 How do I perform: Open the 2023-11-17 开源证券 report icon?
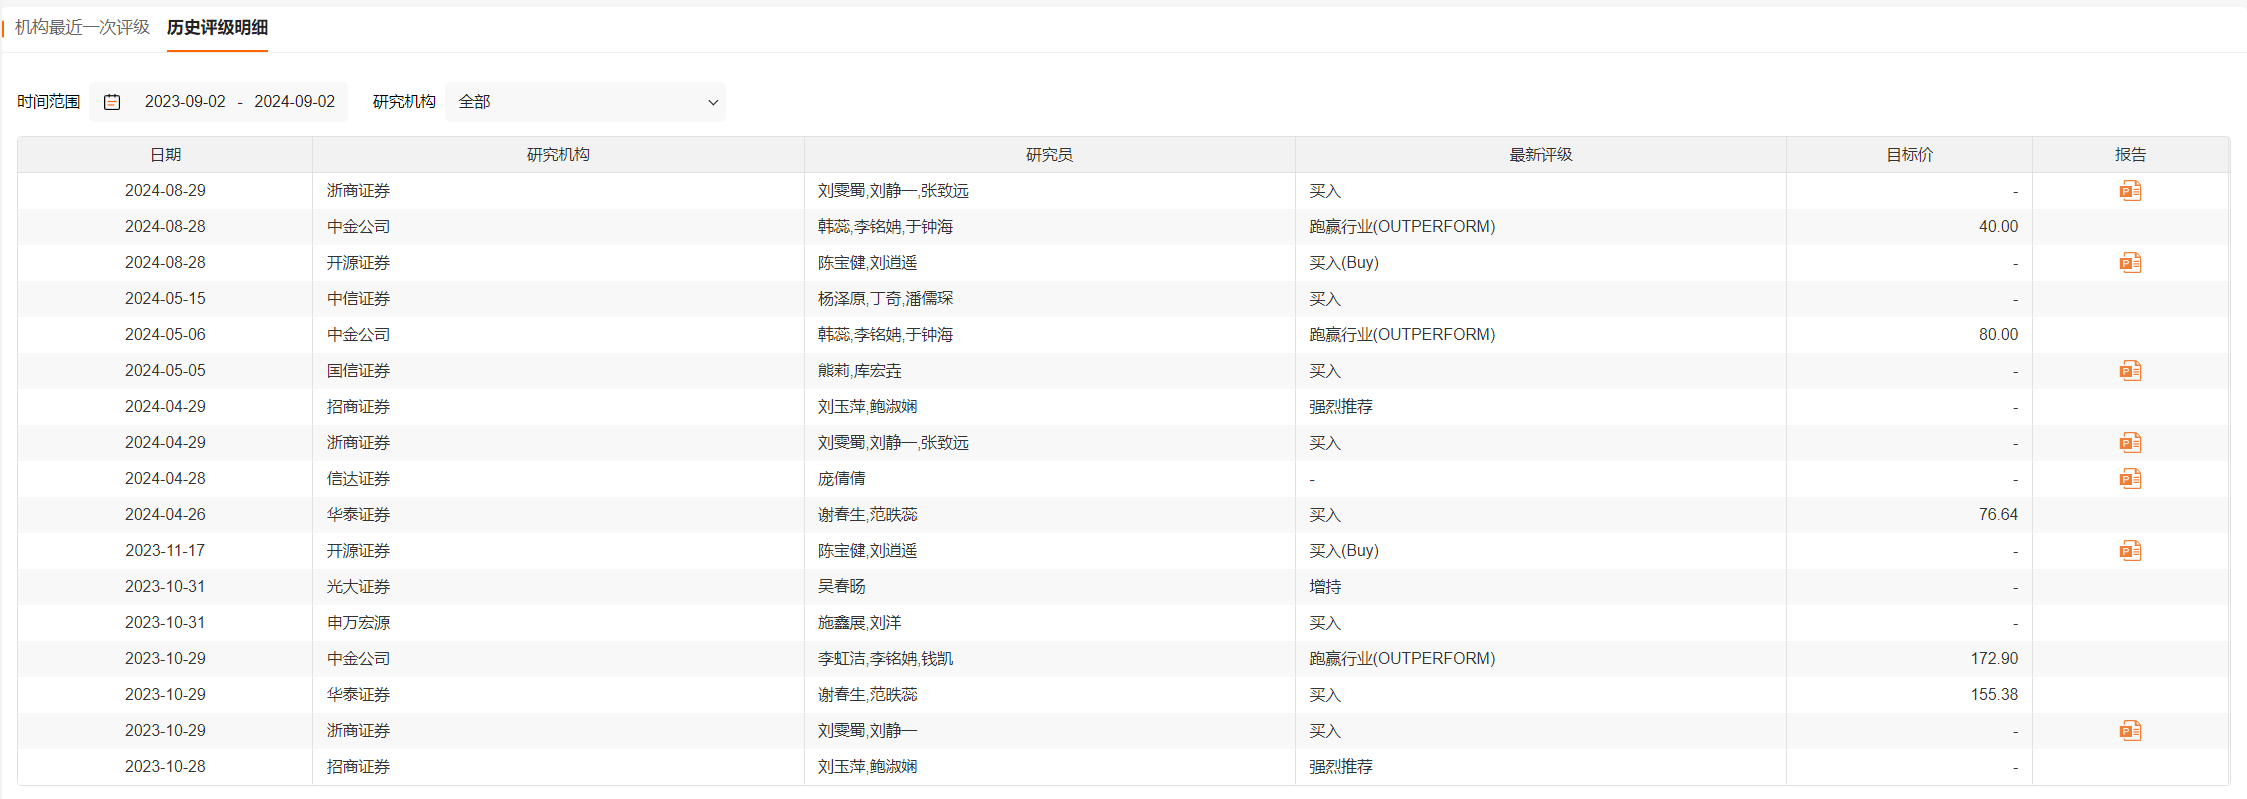(2130, 551)
